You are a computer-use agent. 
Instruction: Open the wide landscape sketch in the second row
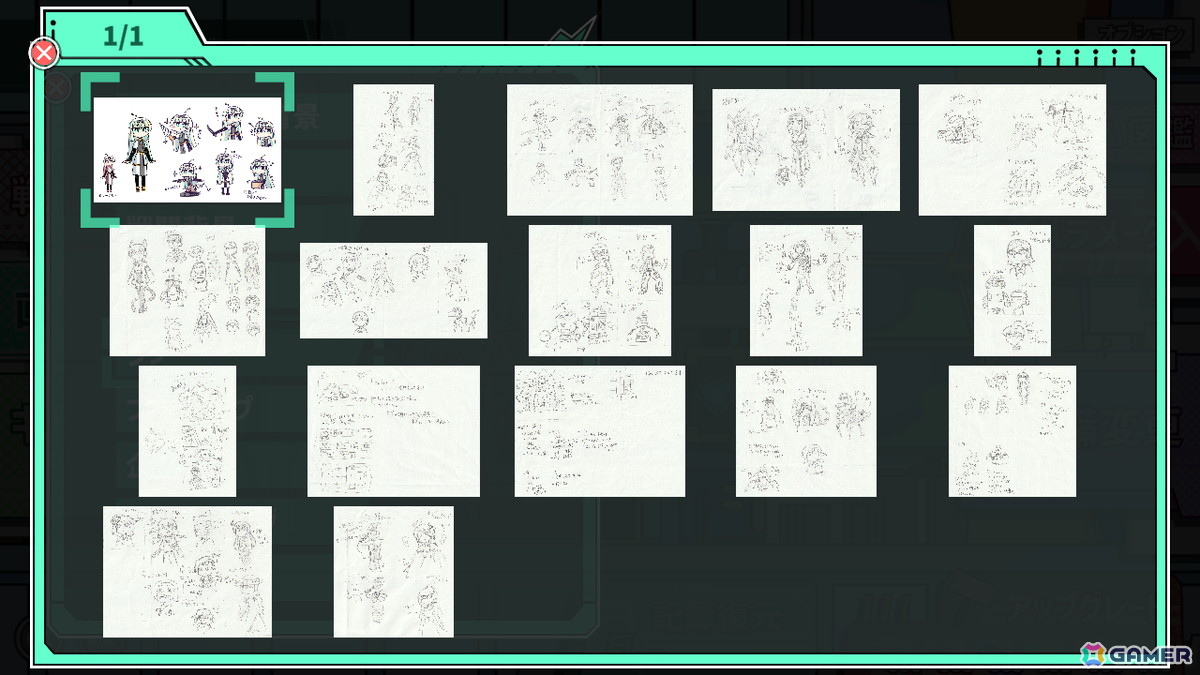pos(393,290)
